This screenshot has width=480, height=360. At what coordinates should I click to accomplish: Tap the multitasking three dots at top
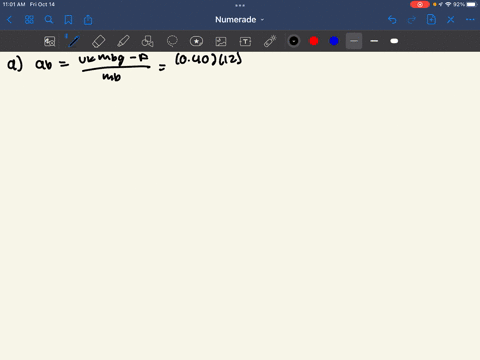click(x=240, y=5)
